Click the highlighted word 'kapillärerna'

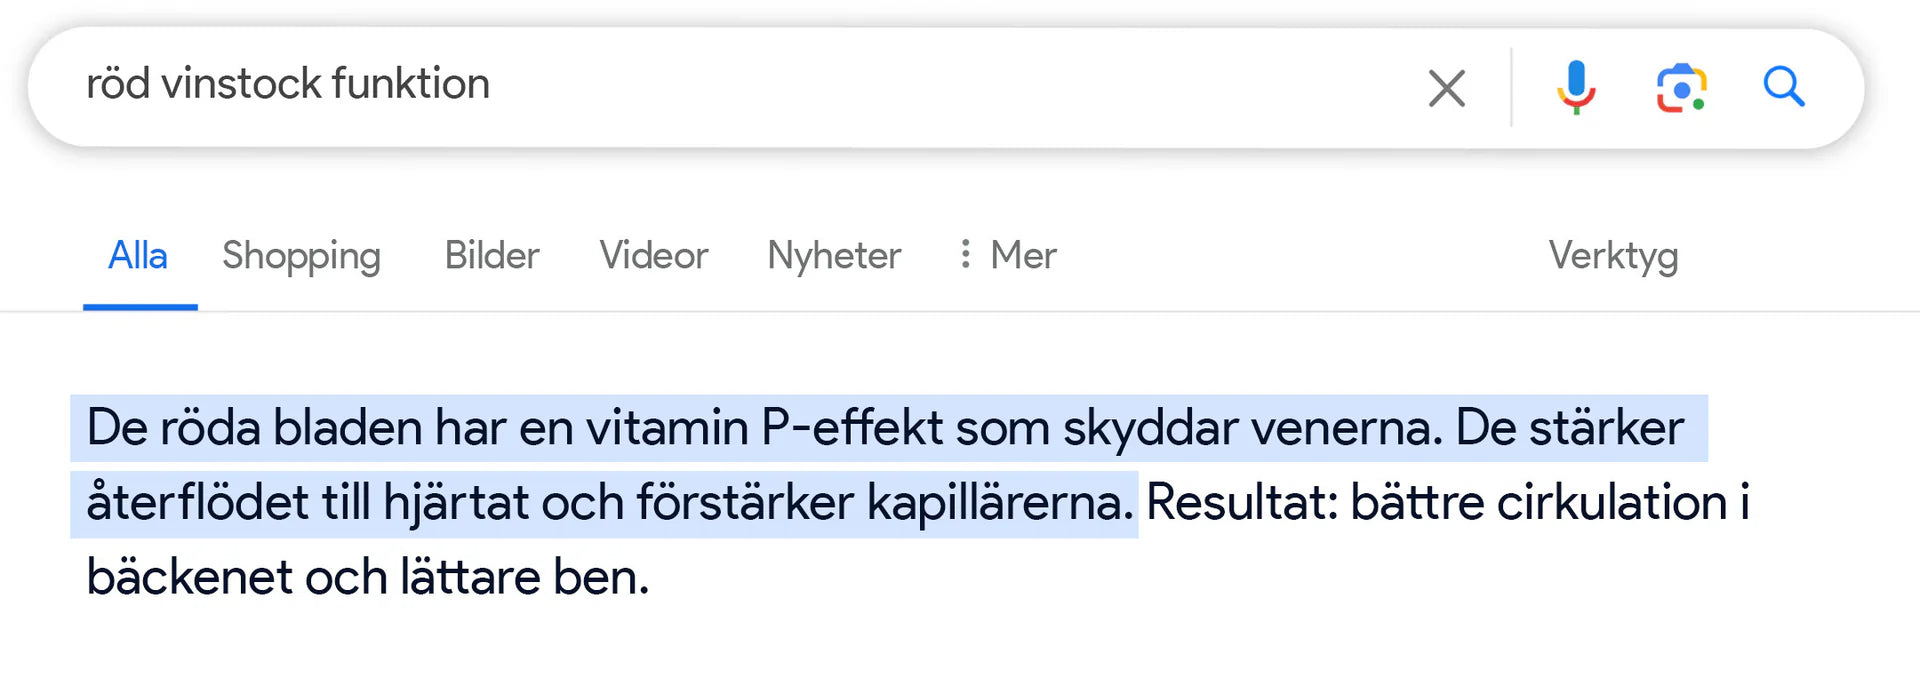(x=999, y=502)
